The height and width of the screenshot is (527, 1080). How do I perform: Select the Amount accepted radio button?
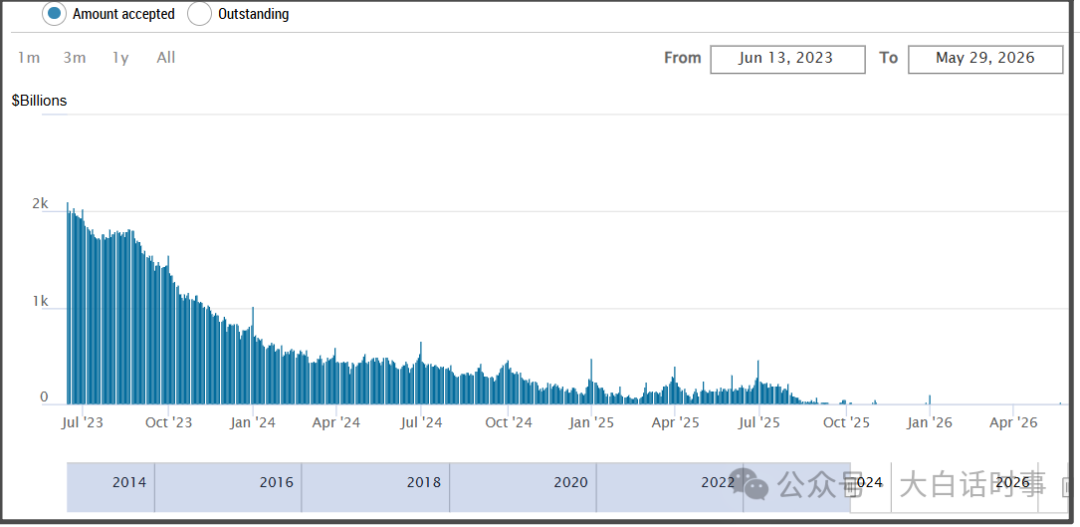(x=54, y=14)
